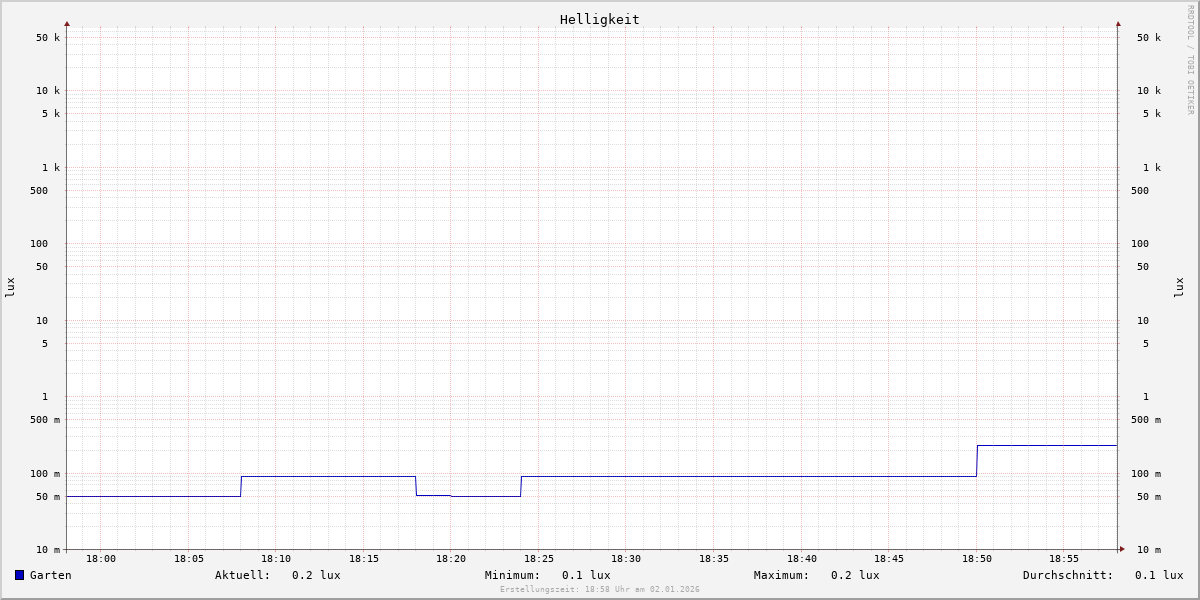Click the '50 k' label on right axis

1149,38
